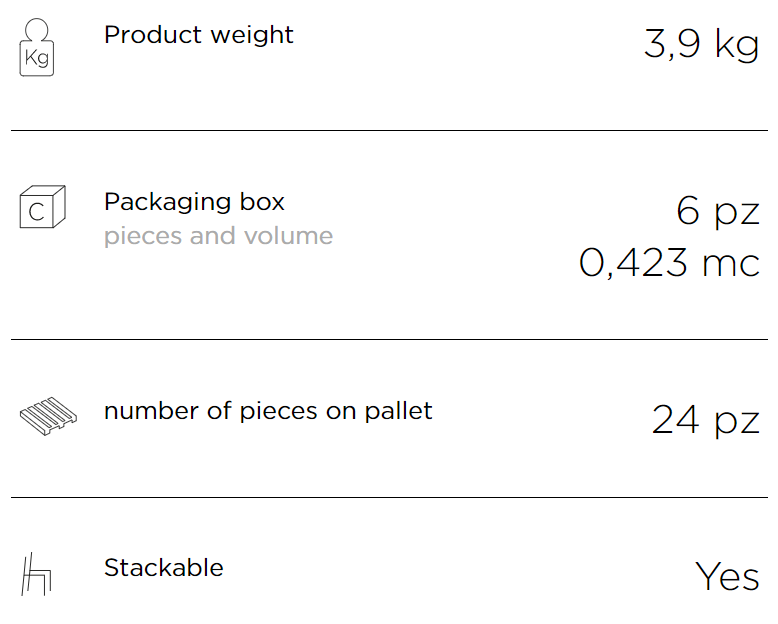The width and height of the screenshot is (778, 624).
Task: Click the Yes stackable value
Action: pos(727,576)
